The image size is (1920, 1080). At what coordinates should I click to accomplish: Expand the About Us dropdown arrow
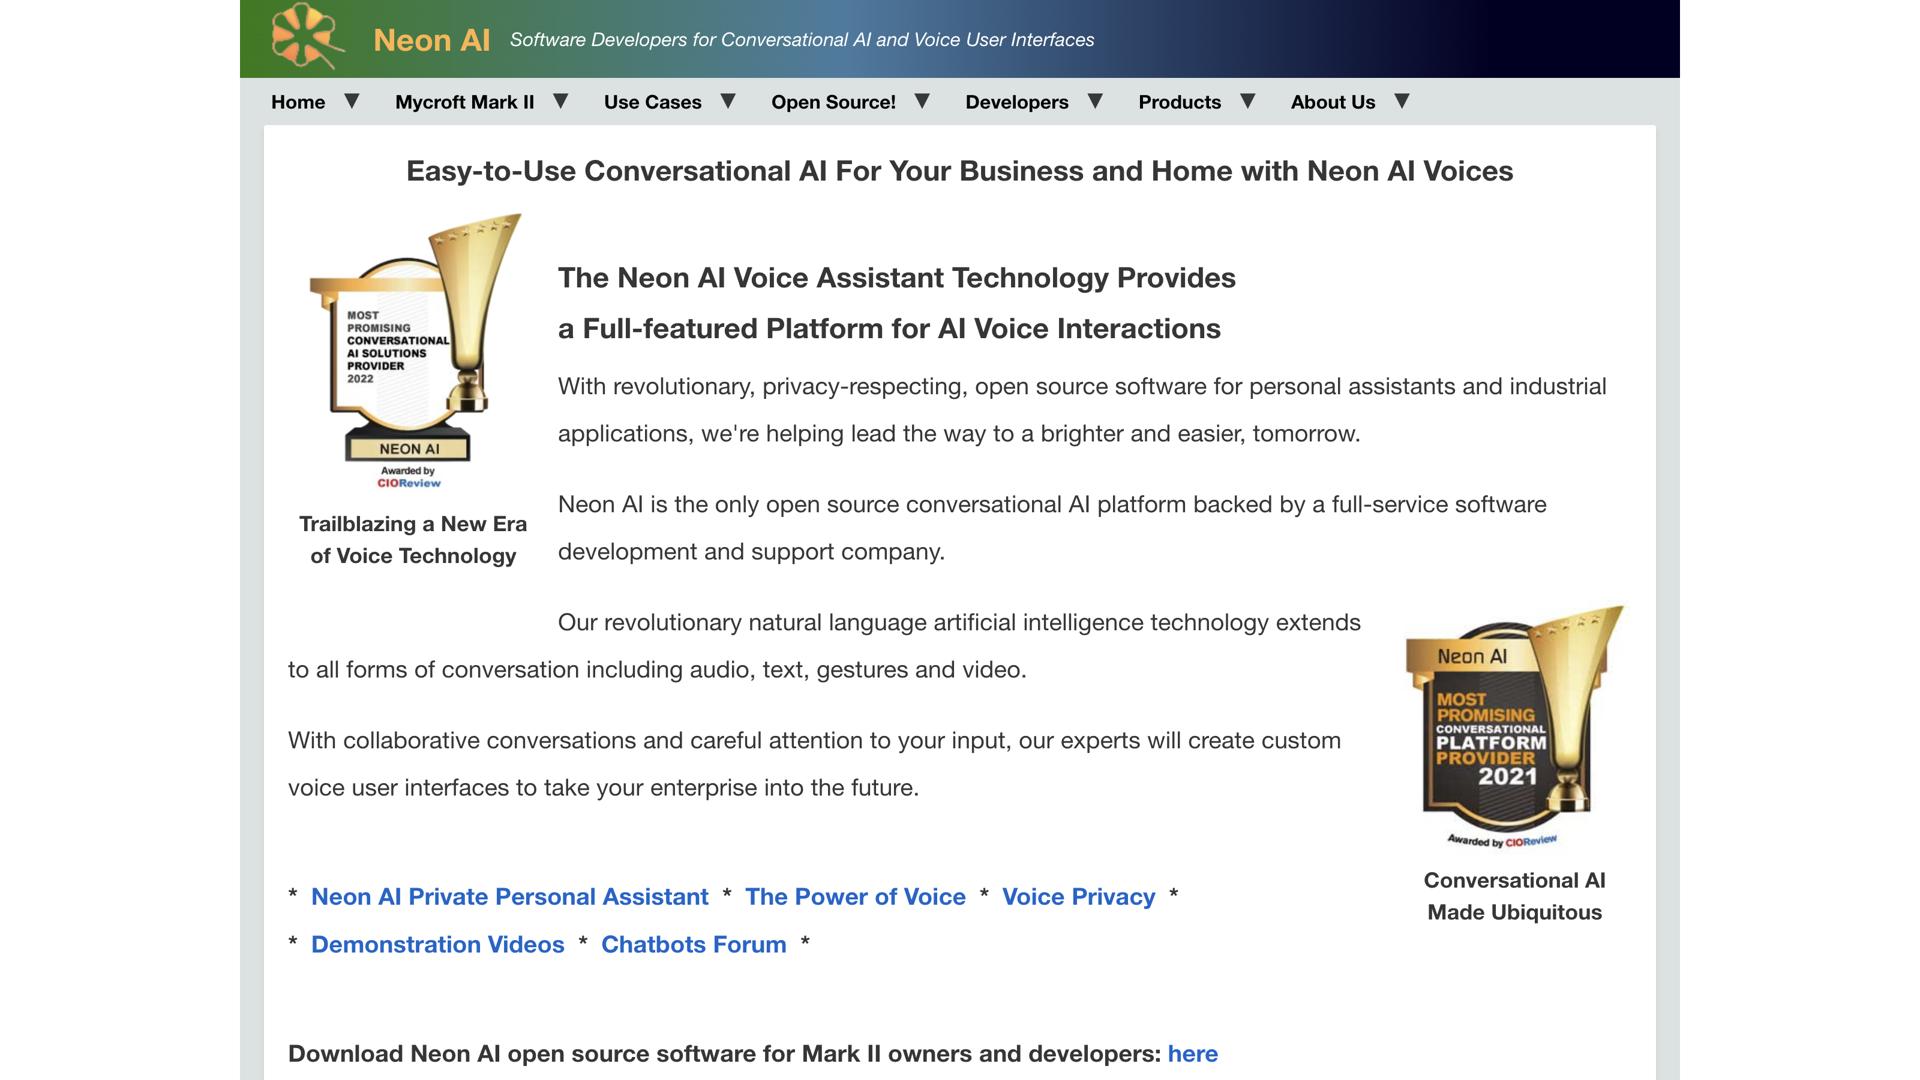point(1402,101)
